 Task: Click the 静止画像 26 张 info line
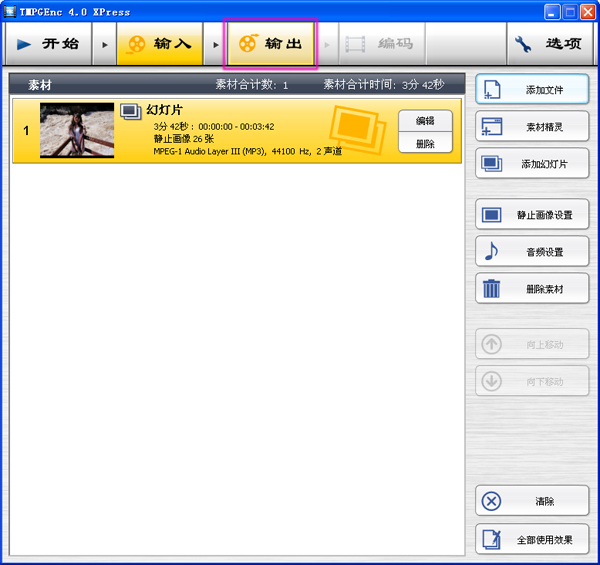click(184, 139)
